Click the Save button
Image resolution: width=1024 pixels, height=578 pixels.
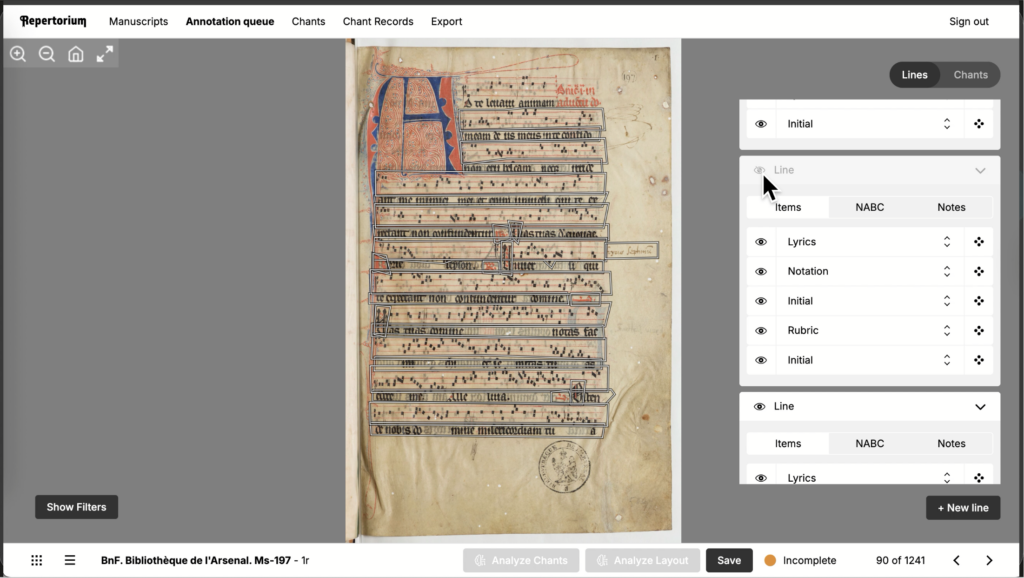coord(729,561)
